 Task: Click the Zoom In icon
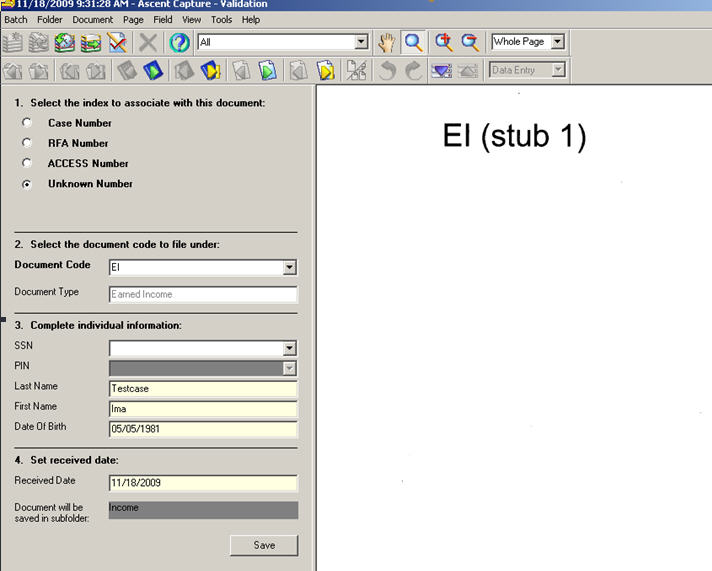coord(444,42)
